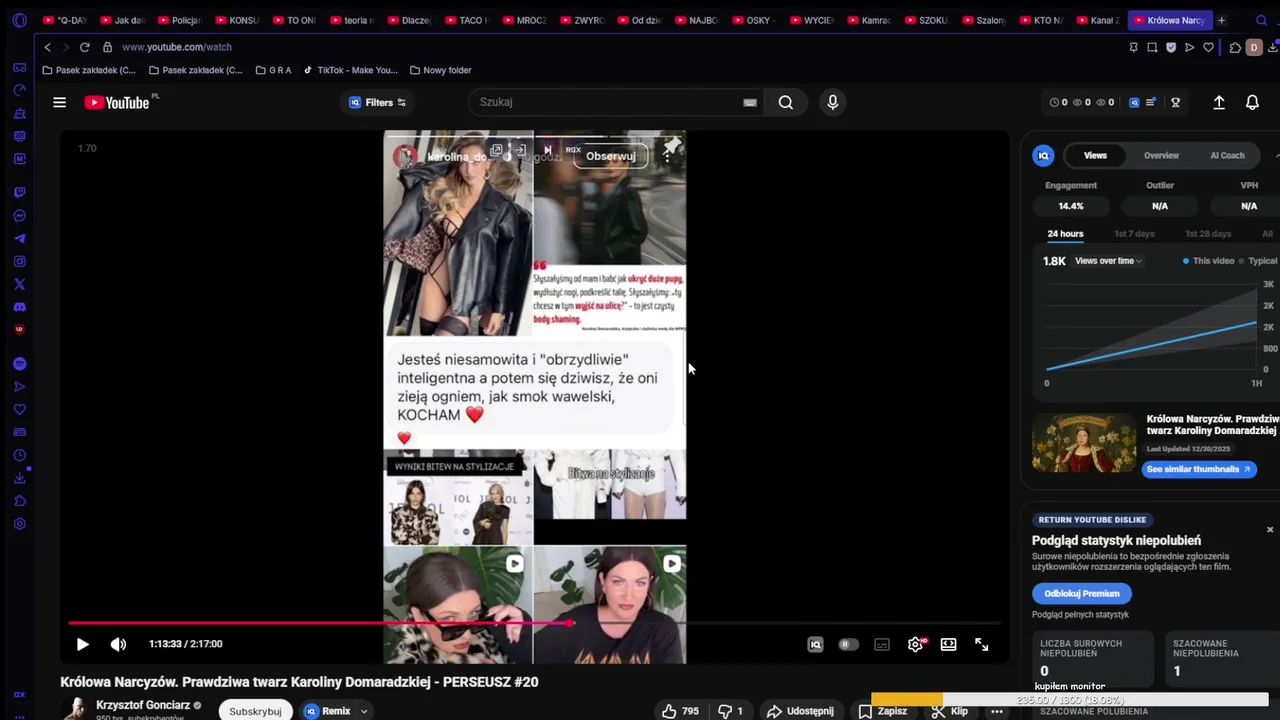Go to the YouTube home logo
The width and height of the screenshot is (1280, 720).
pos(117,102)
